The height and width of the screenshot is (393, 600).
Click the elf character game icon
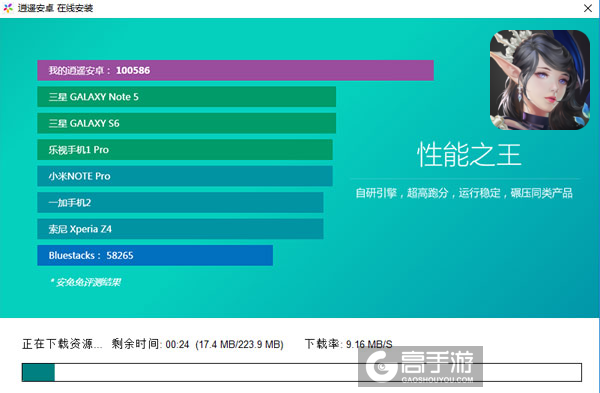tap(540, 80)
